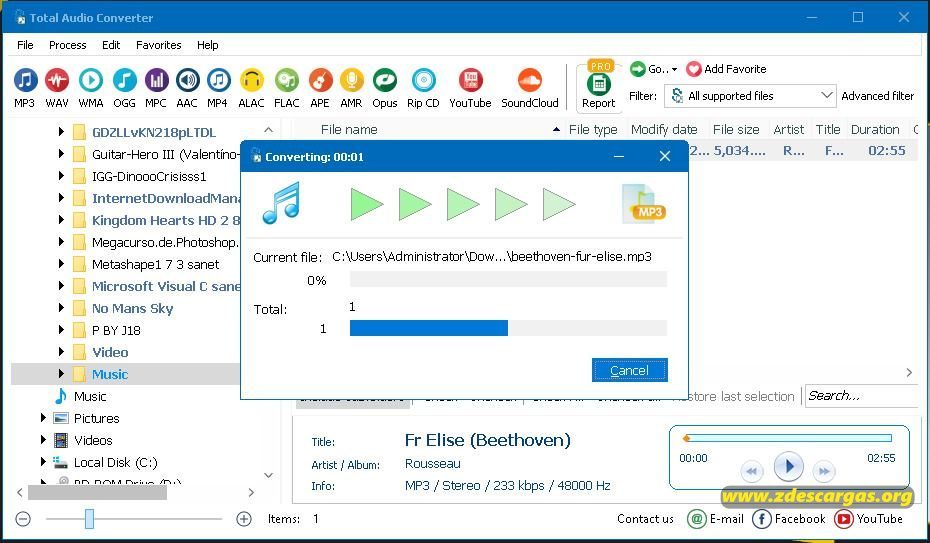Image resolution: width=930 pixels, height=543 pixels.
Task: Sort by the Modify date column
Action: coord(664,130)
